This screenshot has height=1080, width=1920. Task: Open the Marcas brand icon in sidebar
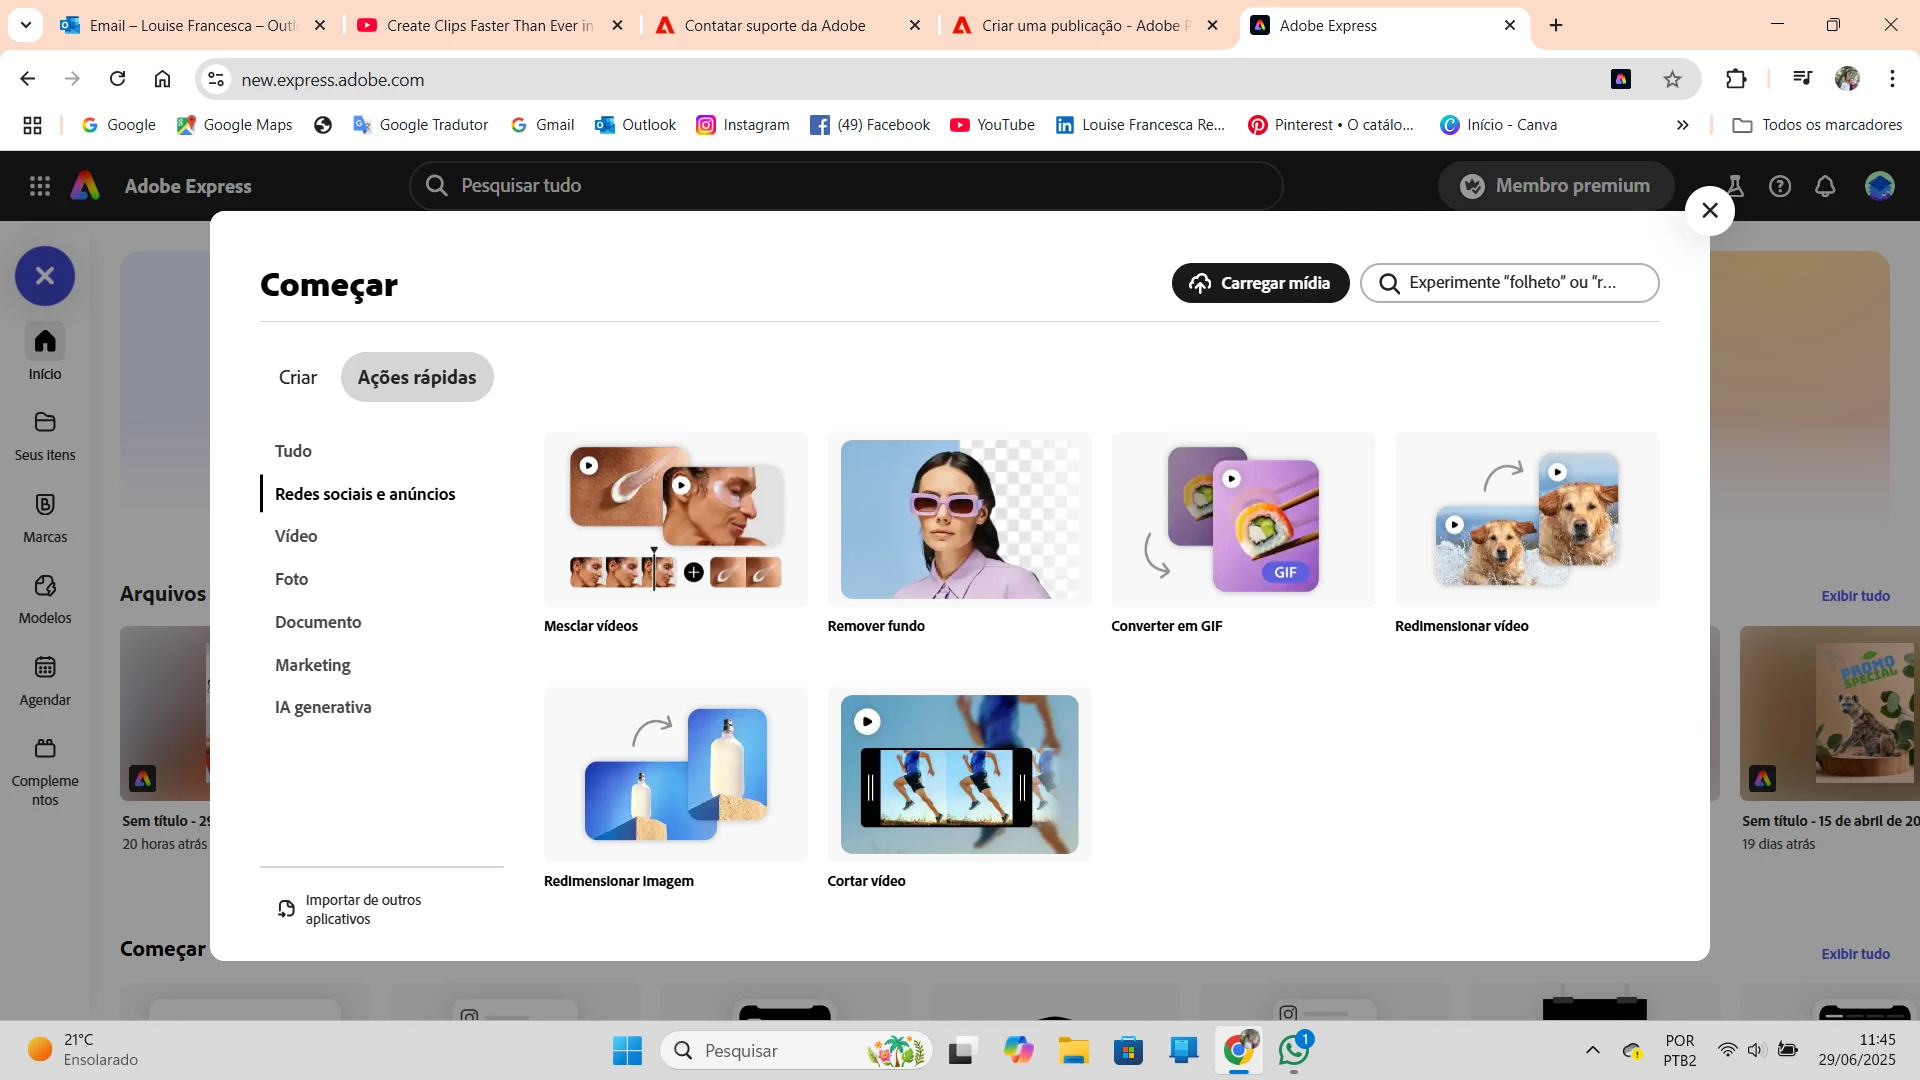coord(45,505)
